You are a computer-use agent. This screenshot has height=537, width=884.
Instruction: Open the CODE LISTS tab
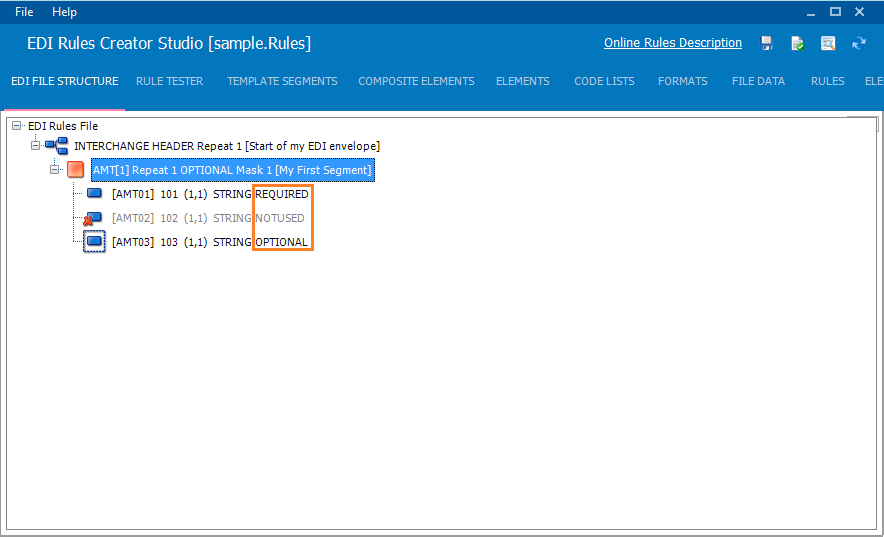[604, 81]
